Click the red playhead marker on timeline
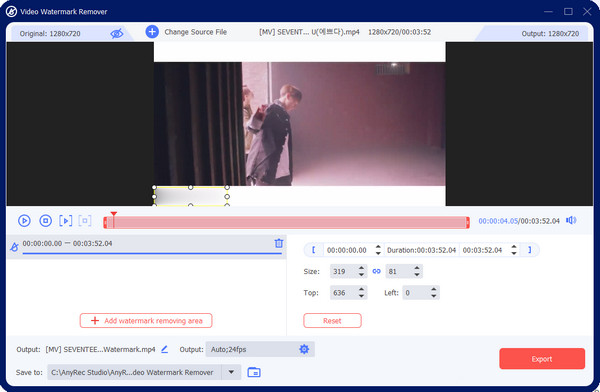Viewport: 600px width, 392px height. [114, 214]
